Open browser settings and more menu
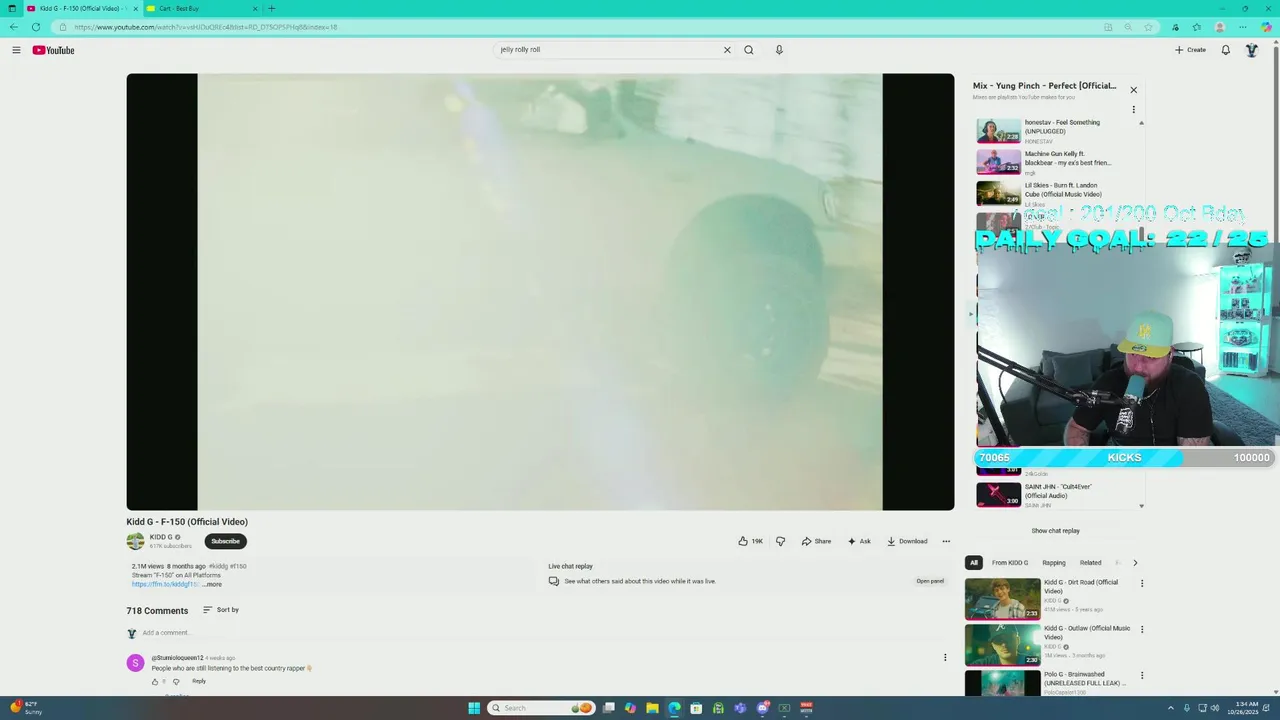This screenshot has height=720, width=1280. click(x=1243, y=27)
